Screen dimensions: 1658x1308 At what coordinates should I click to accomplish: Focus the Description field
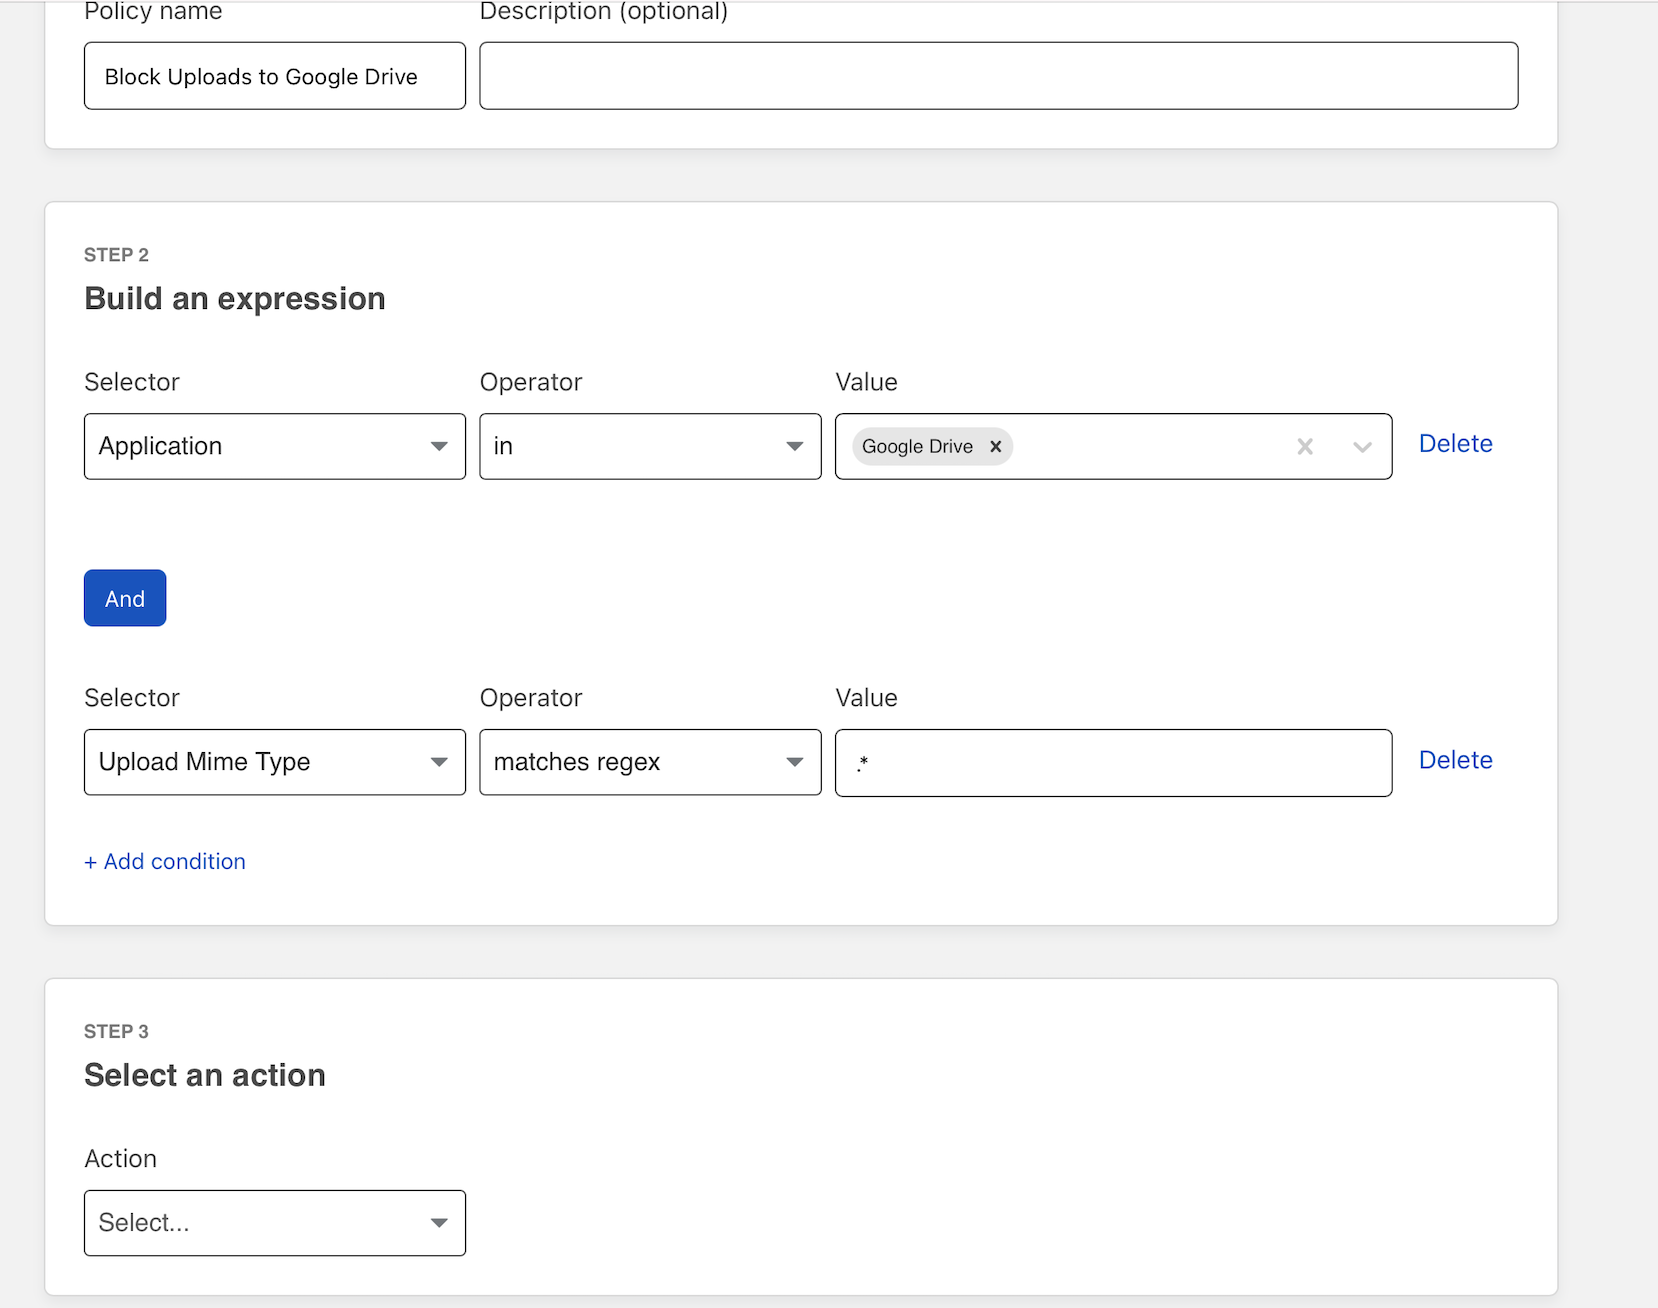coord(998,75)
